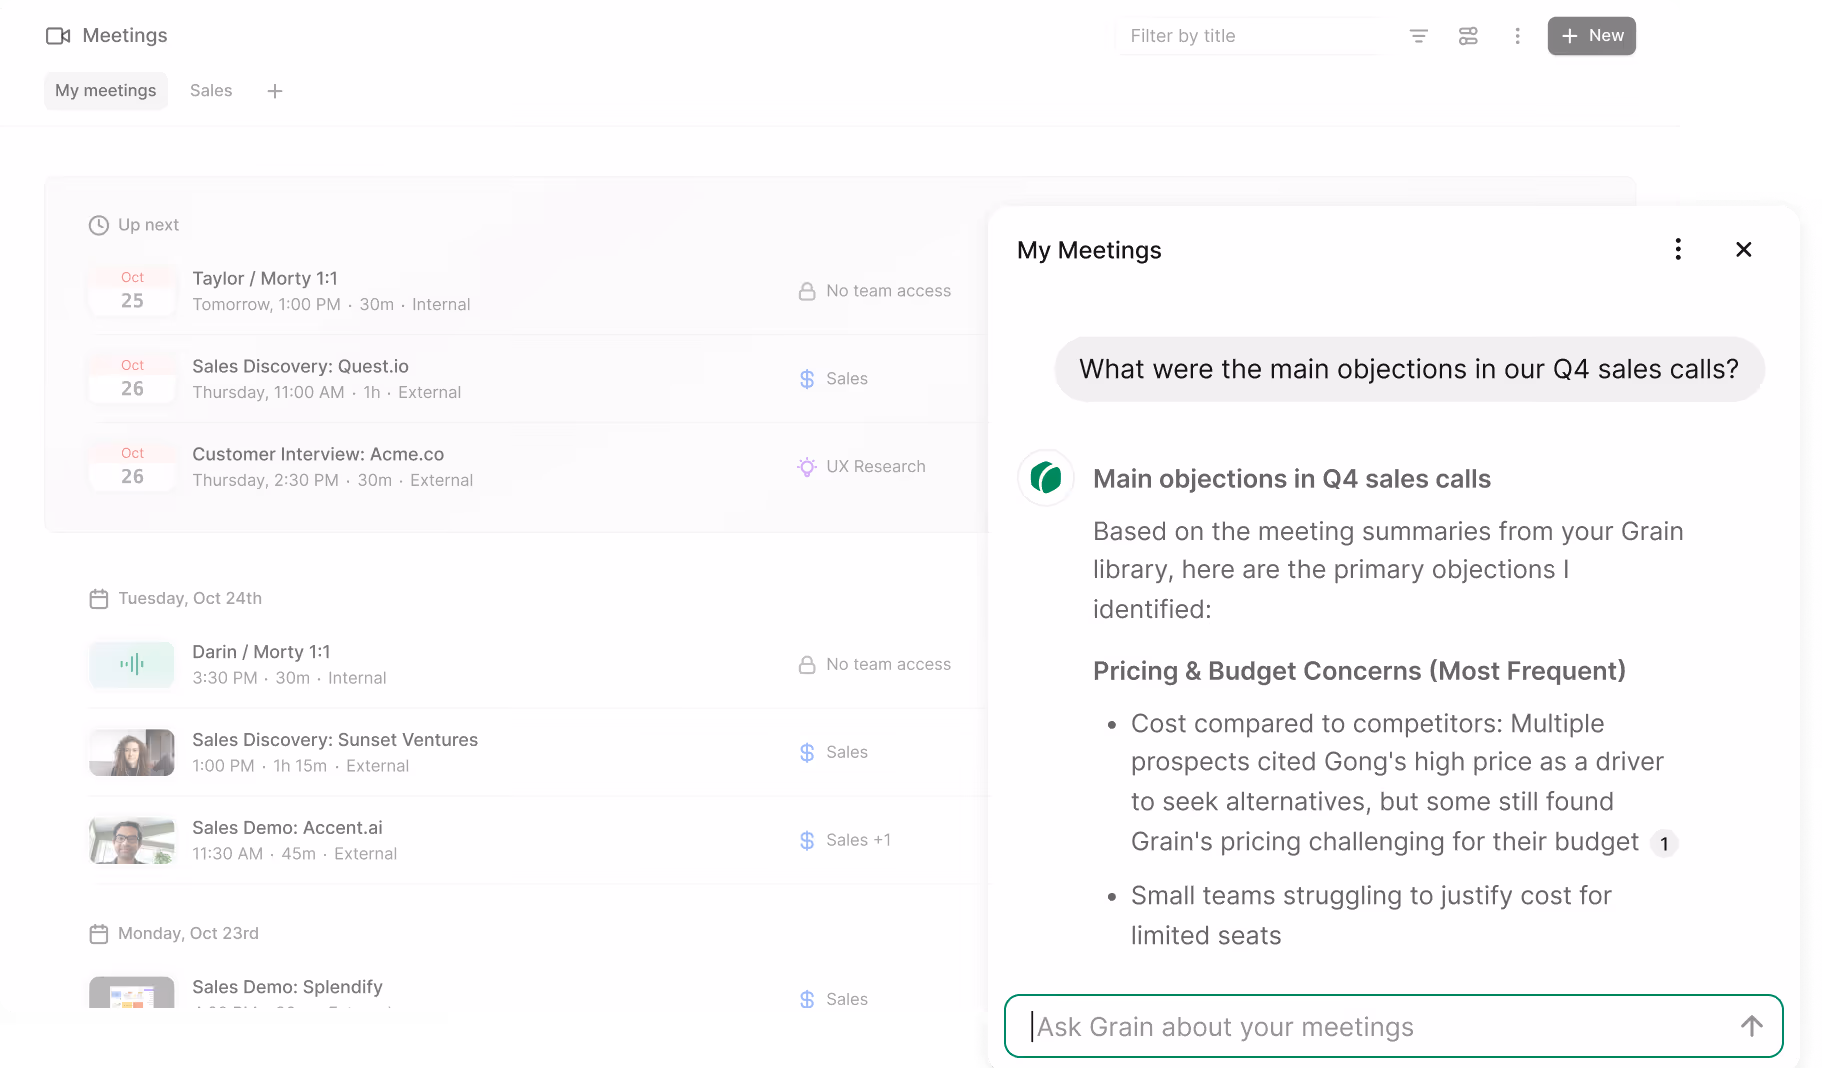Click the Tuesday, Oct 24th calendar icon
The width and height of the screenshot is (1822, 1068).
click(99, 598)
